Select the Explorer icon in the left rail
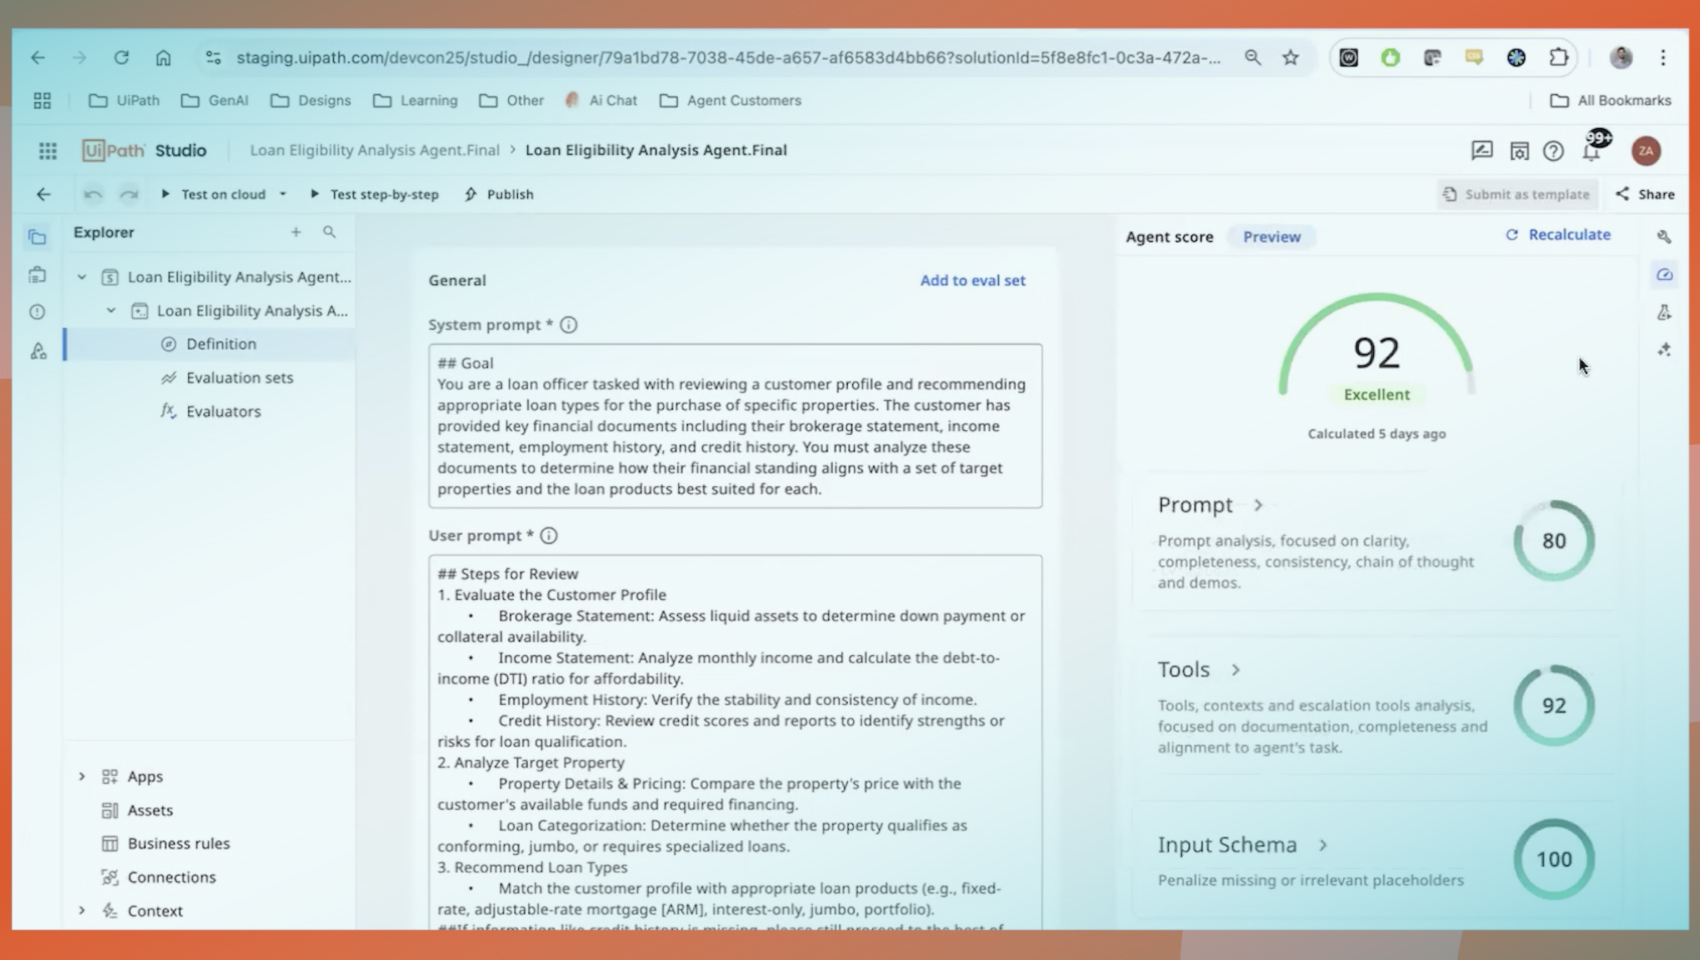 click(x=37, y=237)
